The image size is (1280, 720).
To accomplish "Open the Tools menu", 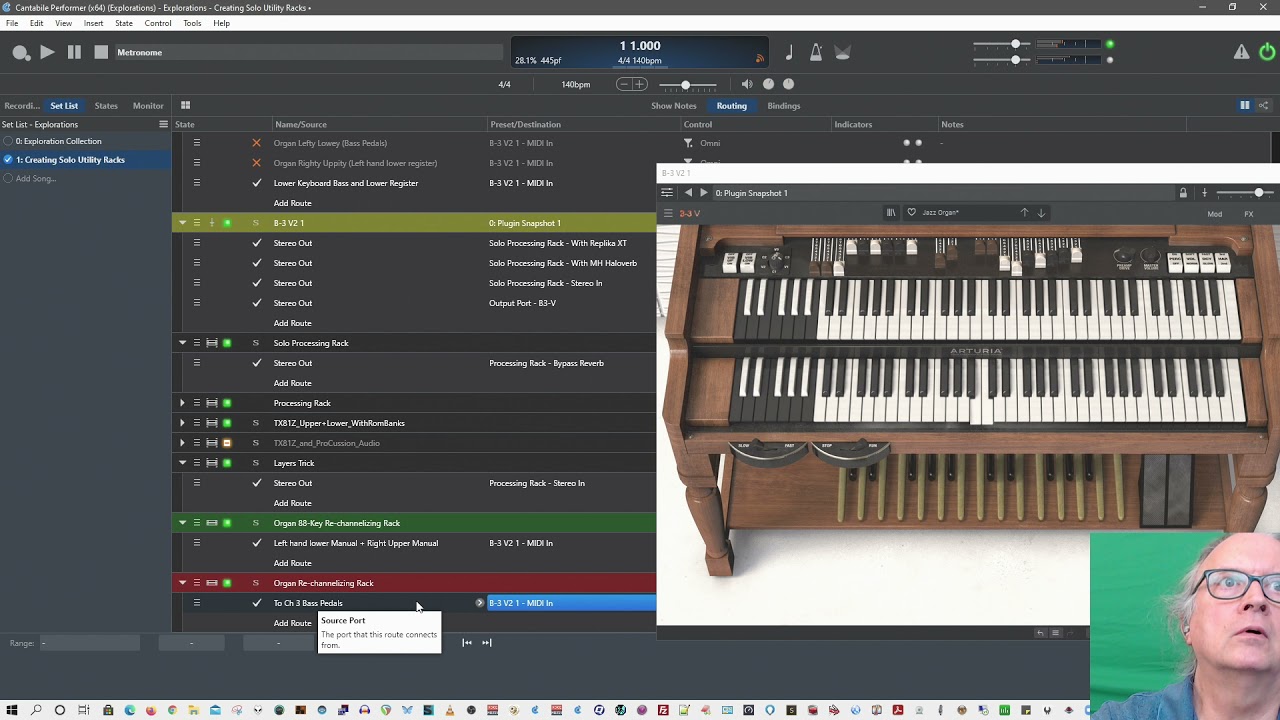I will (x=192, y=23).
